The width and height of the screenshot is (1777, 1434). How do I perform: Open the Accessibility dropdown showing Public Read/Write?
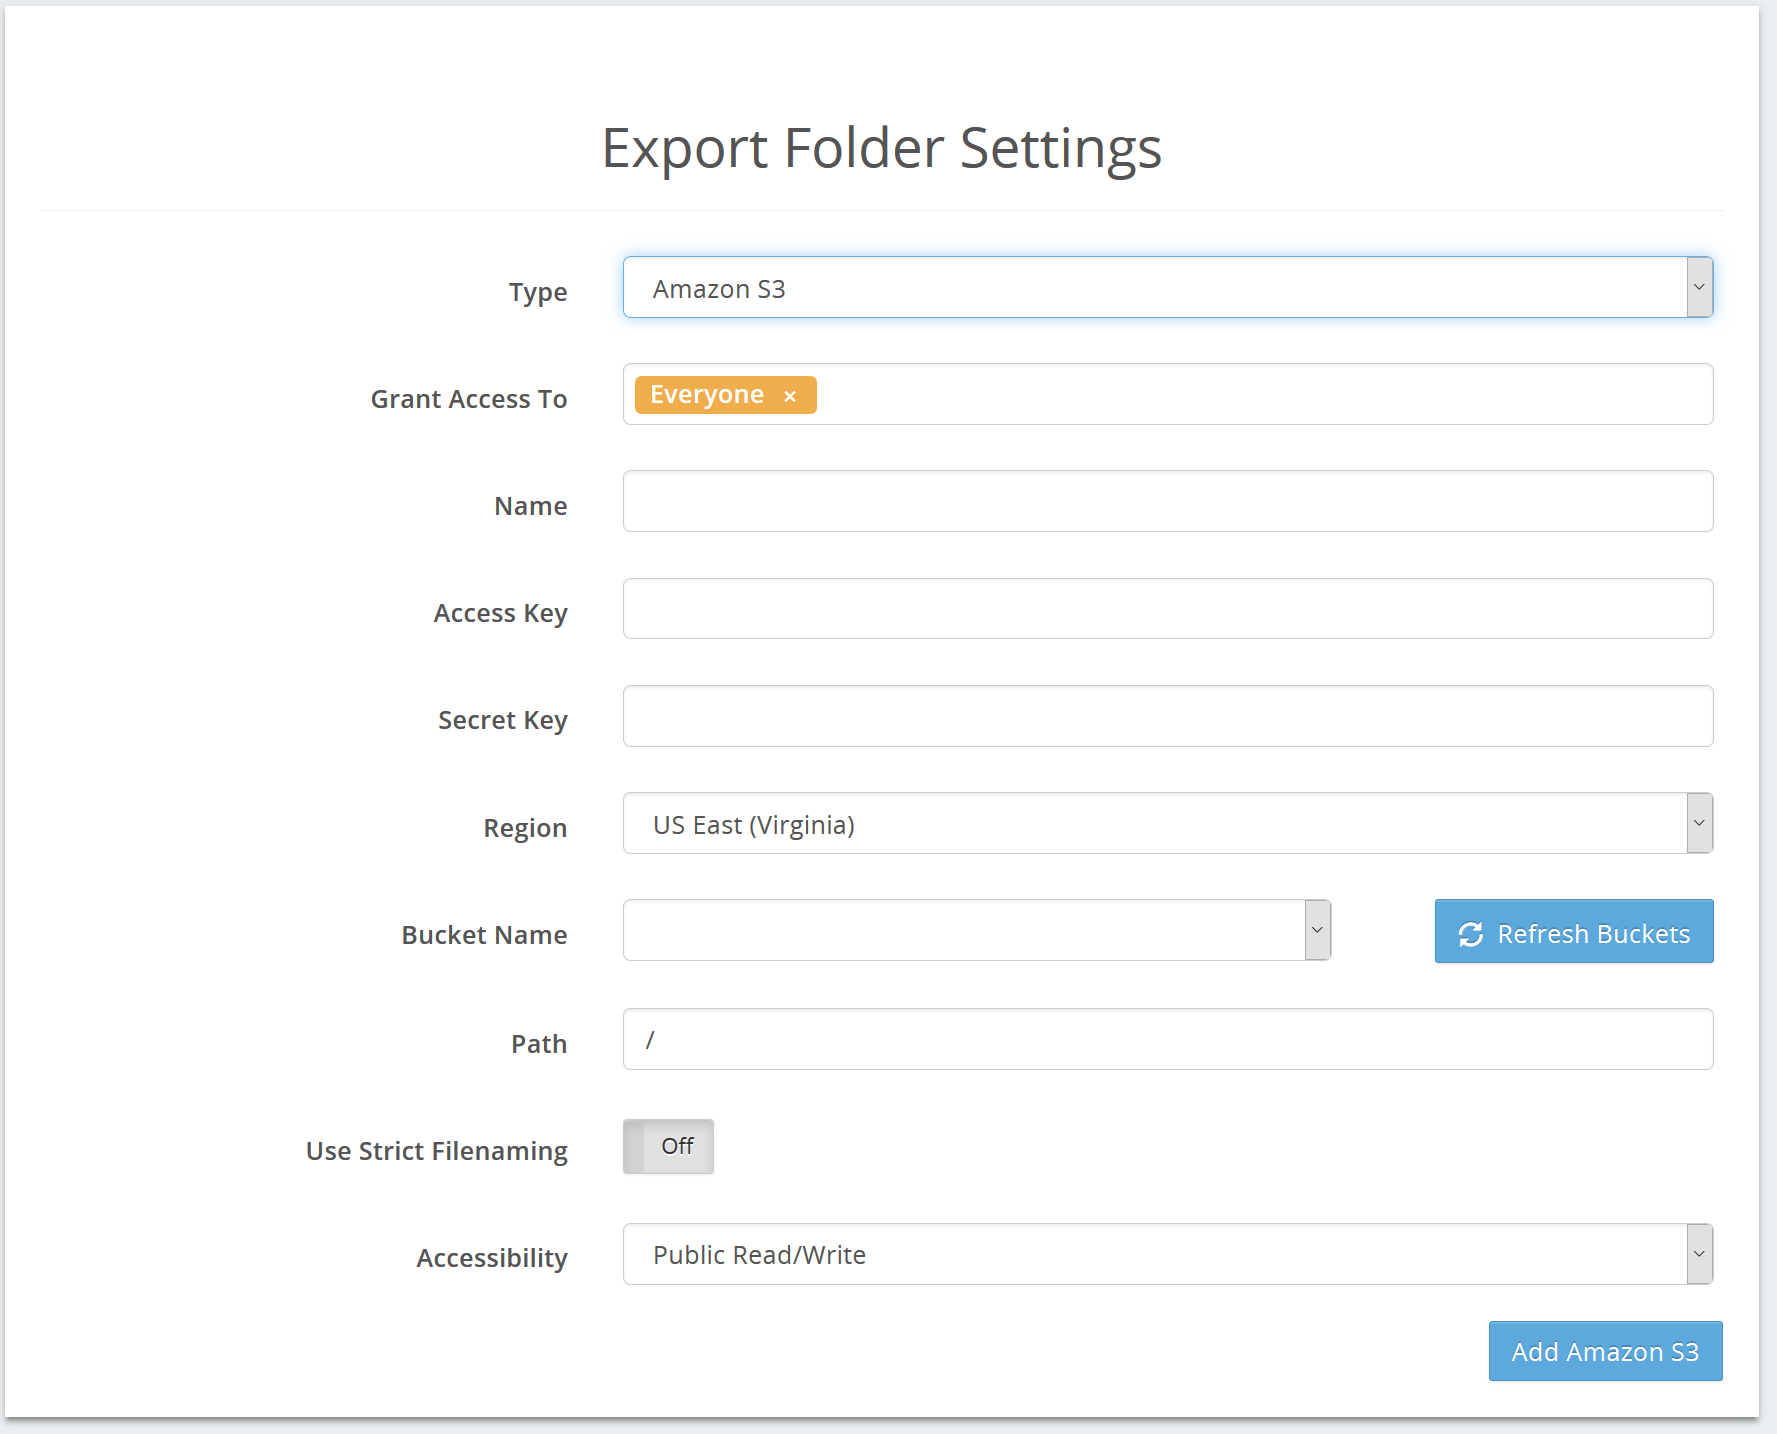click(1167, 1254)
